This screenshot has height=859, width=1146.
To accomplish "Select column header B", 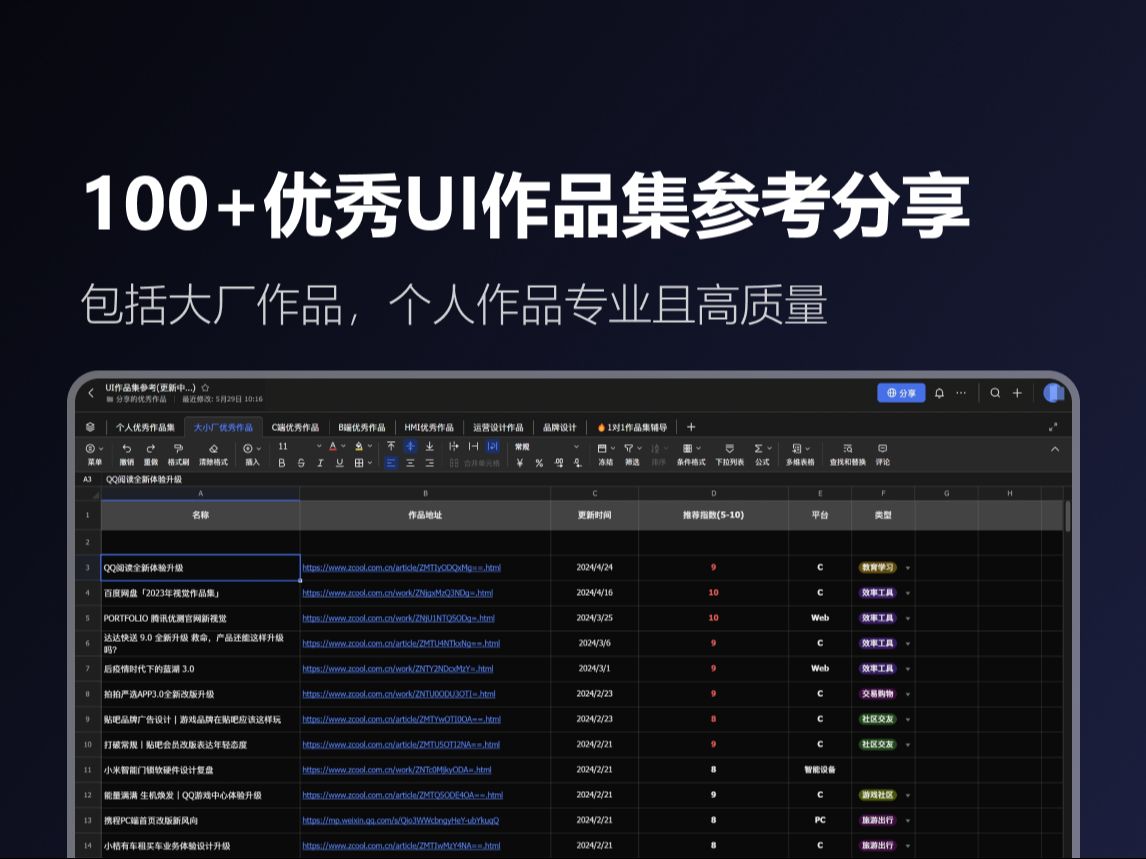I will pos(425,493).
